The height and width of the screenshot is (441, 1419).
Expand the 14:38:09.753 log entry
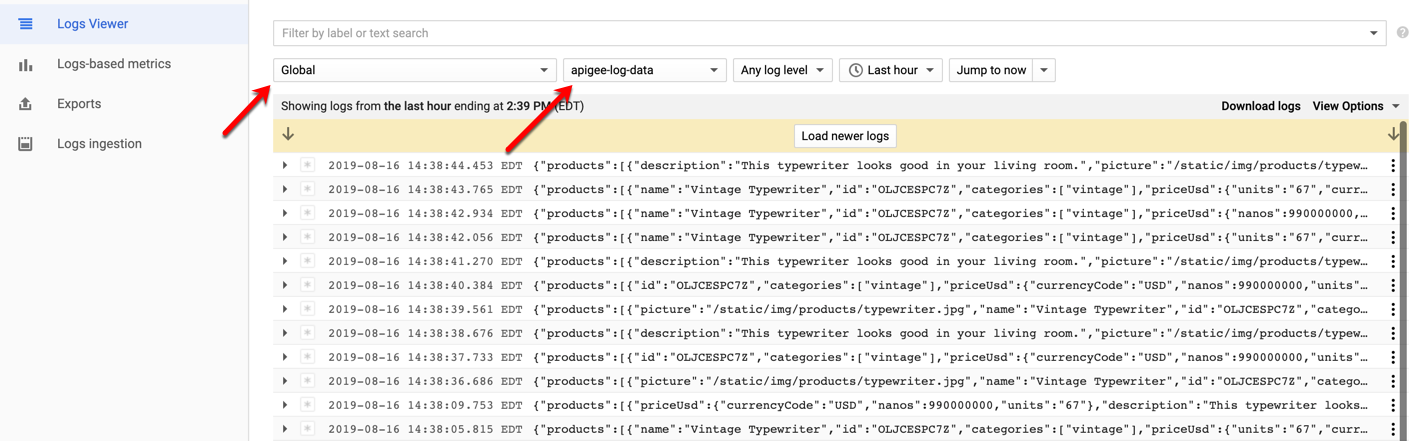(x=285, y=405)
